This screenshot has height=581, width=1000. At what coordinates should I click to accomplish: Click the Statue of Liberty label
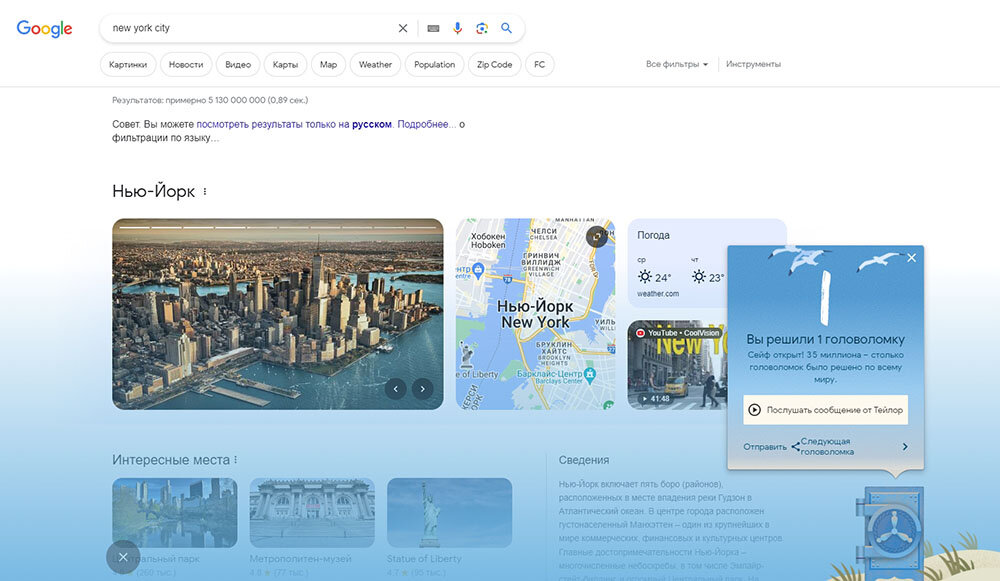pyautogui.click(x=424, y=559)
